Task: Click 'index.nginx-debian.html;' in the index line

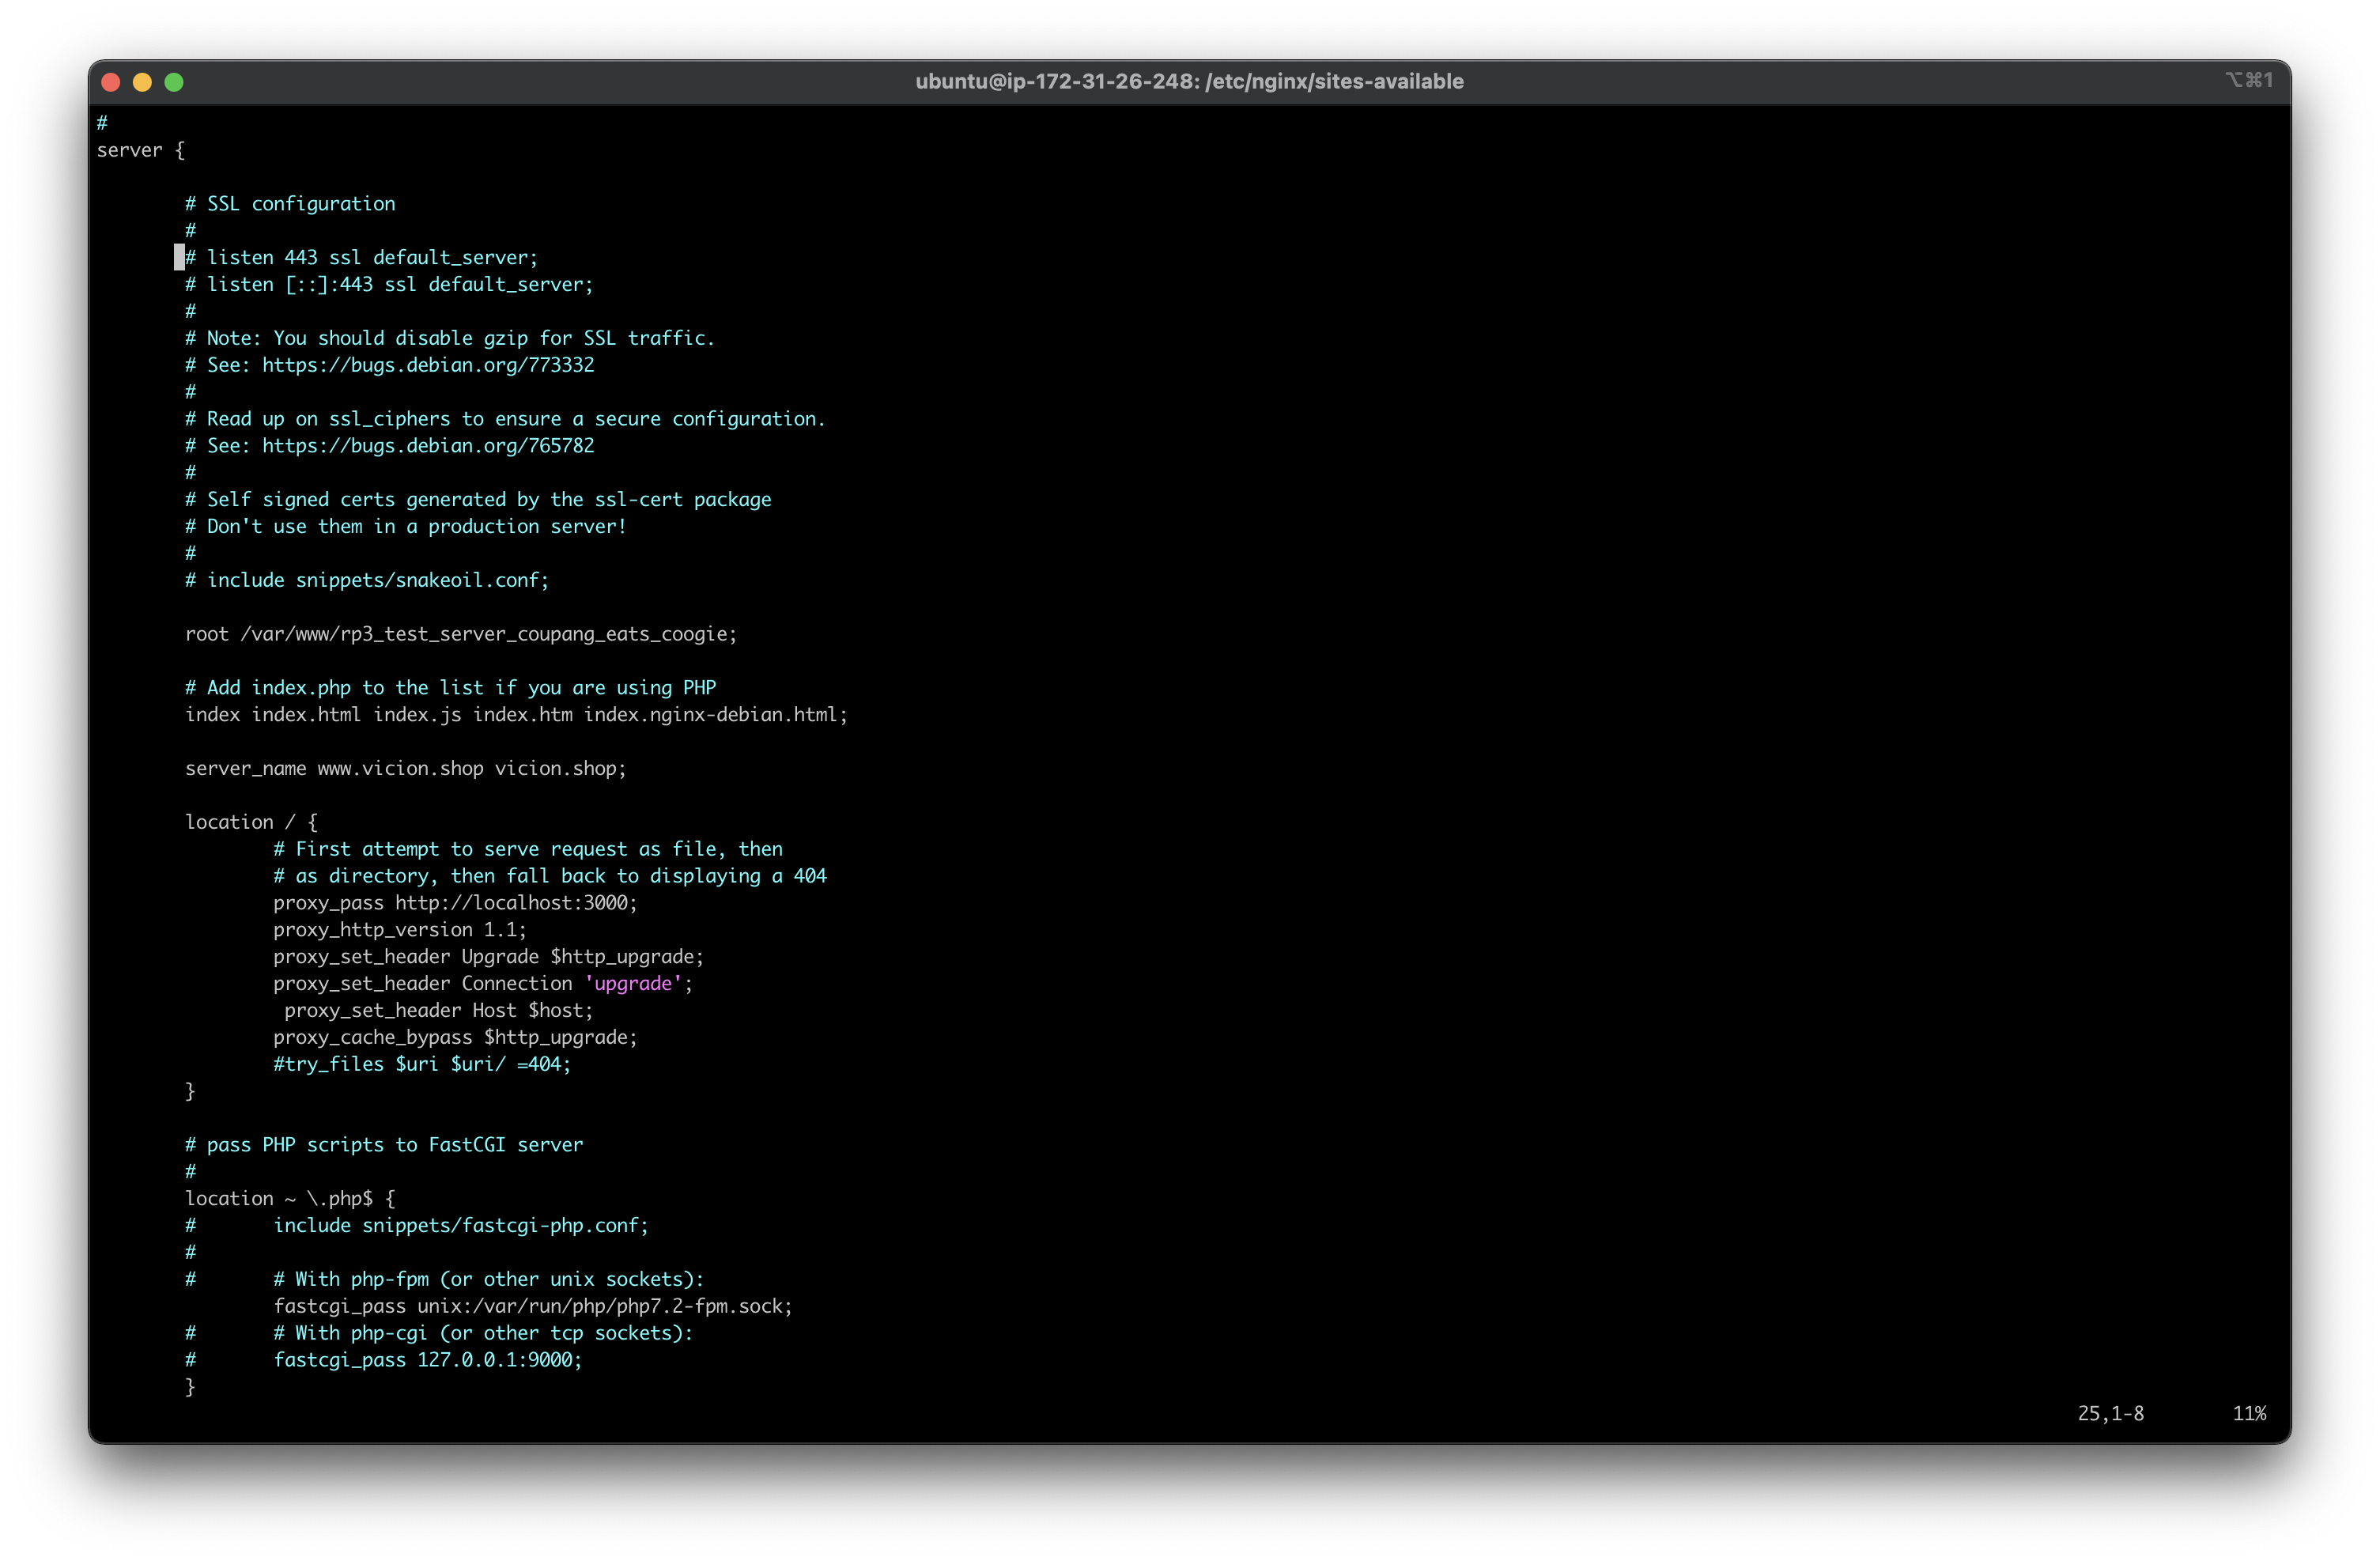Action: click(716, 715)
